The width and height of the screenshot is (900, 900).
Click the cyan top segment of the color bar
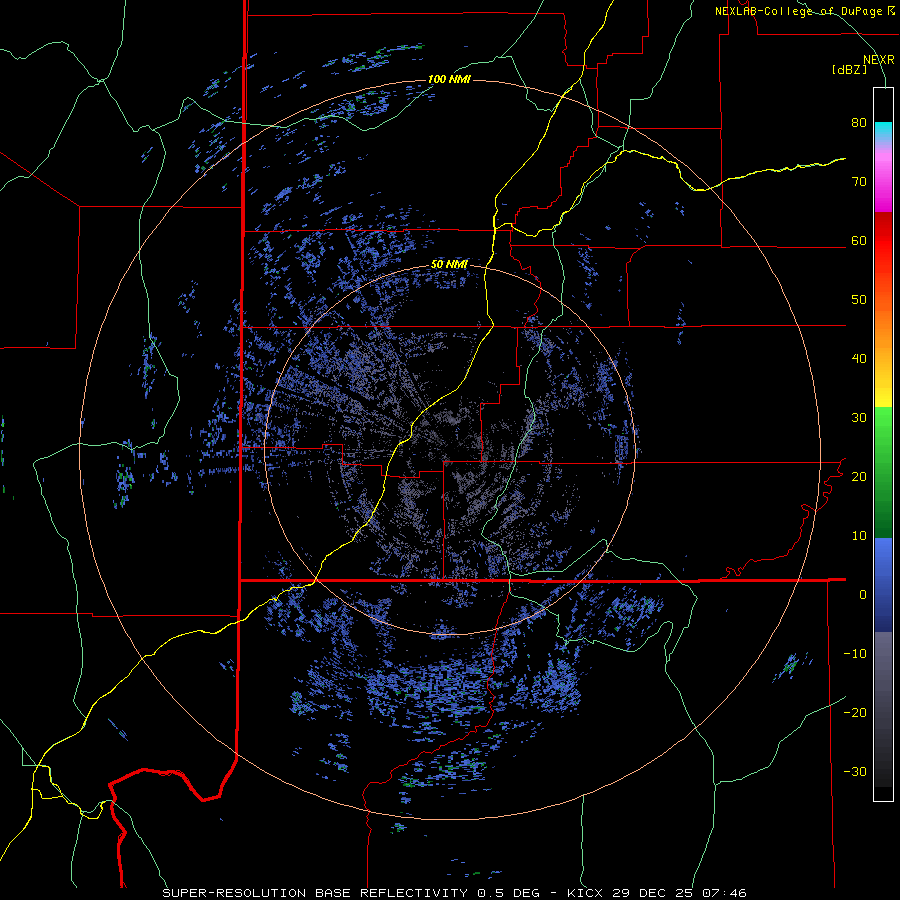click(x=883, y=131)
